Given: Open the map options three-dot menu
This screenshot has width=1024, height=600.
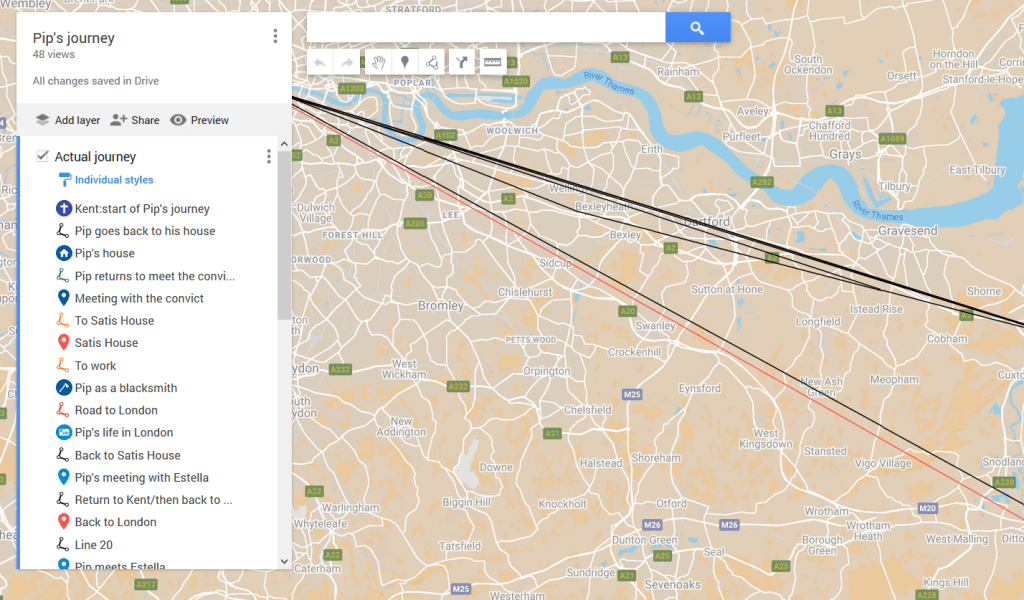Looking at the screenshot, I should 275,37.
